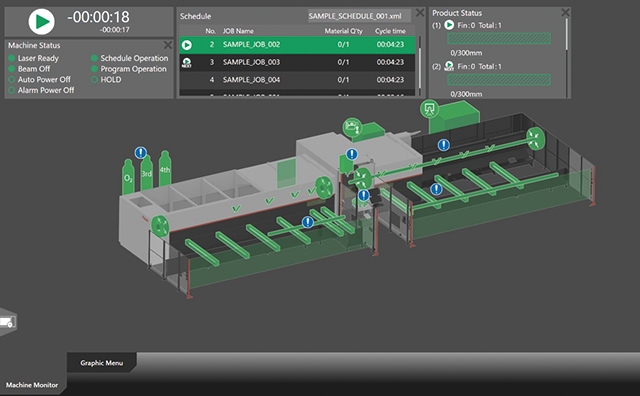Click the side tab icon at left edge
The height and width of the screenshot is (396, 640).
(8, 322)
